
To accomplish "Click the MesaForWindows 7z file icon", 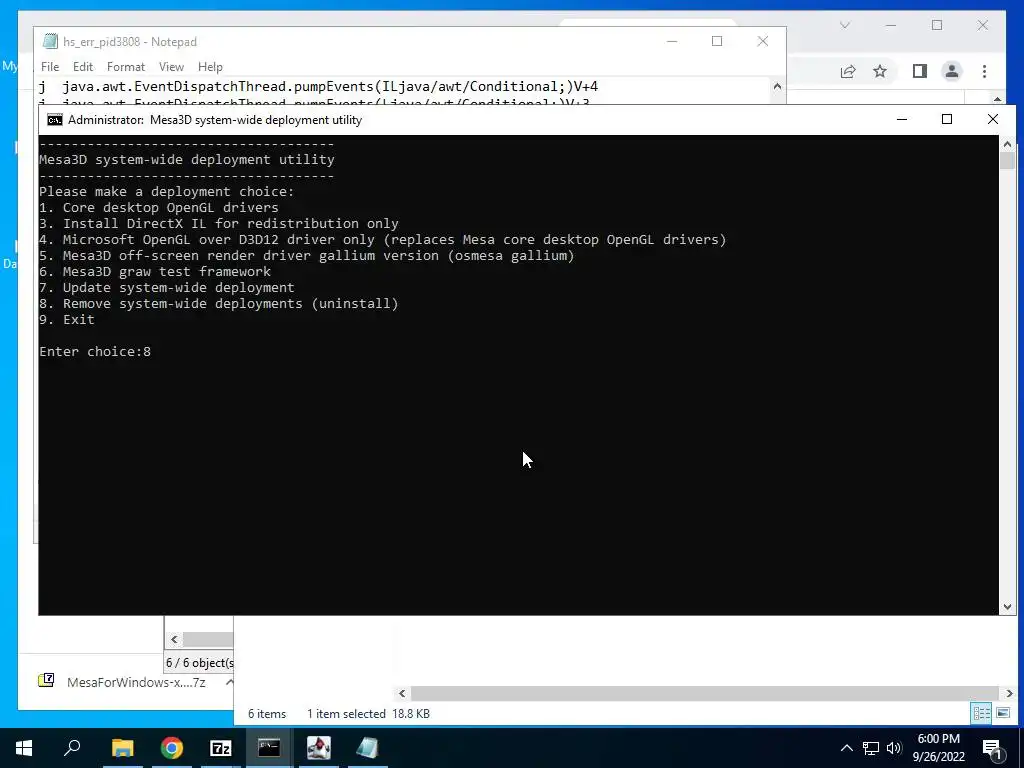I will point(46,681).
